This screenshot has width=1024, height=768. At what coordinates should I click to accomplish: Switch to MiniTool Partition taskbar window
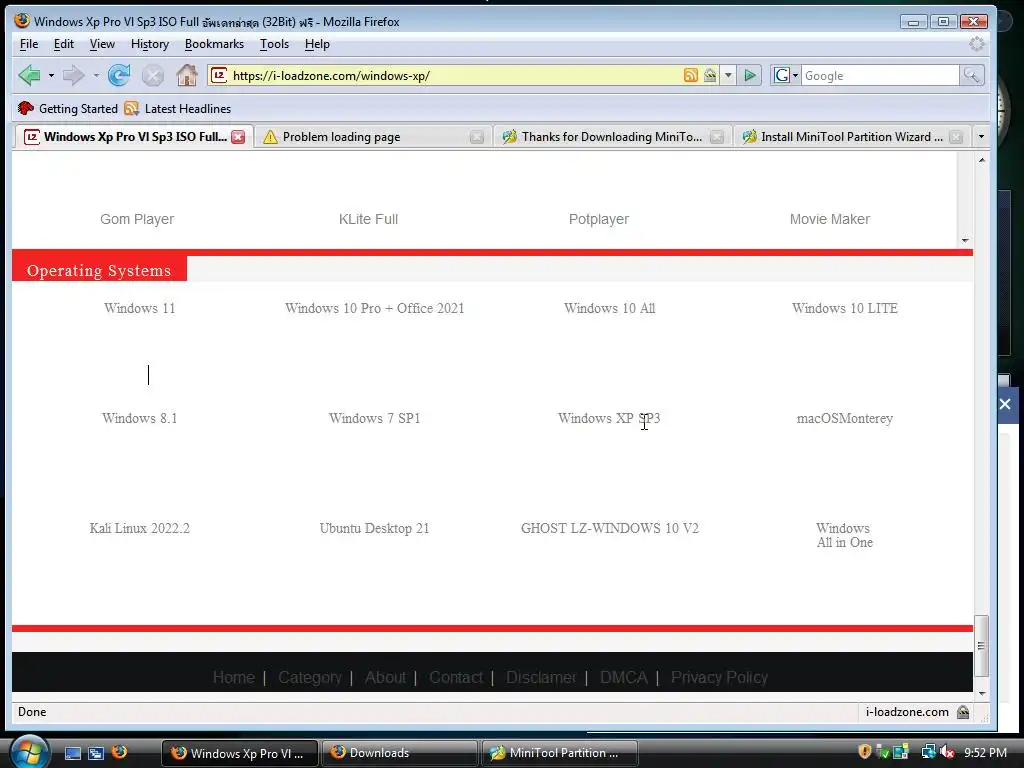(559, 753)
